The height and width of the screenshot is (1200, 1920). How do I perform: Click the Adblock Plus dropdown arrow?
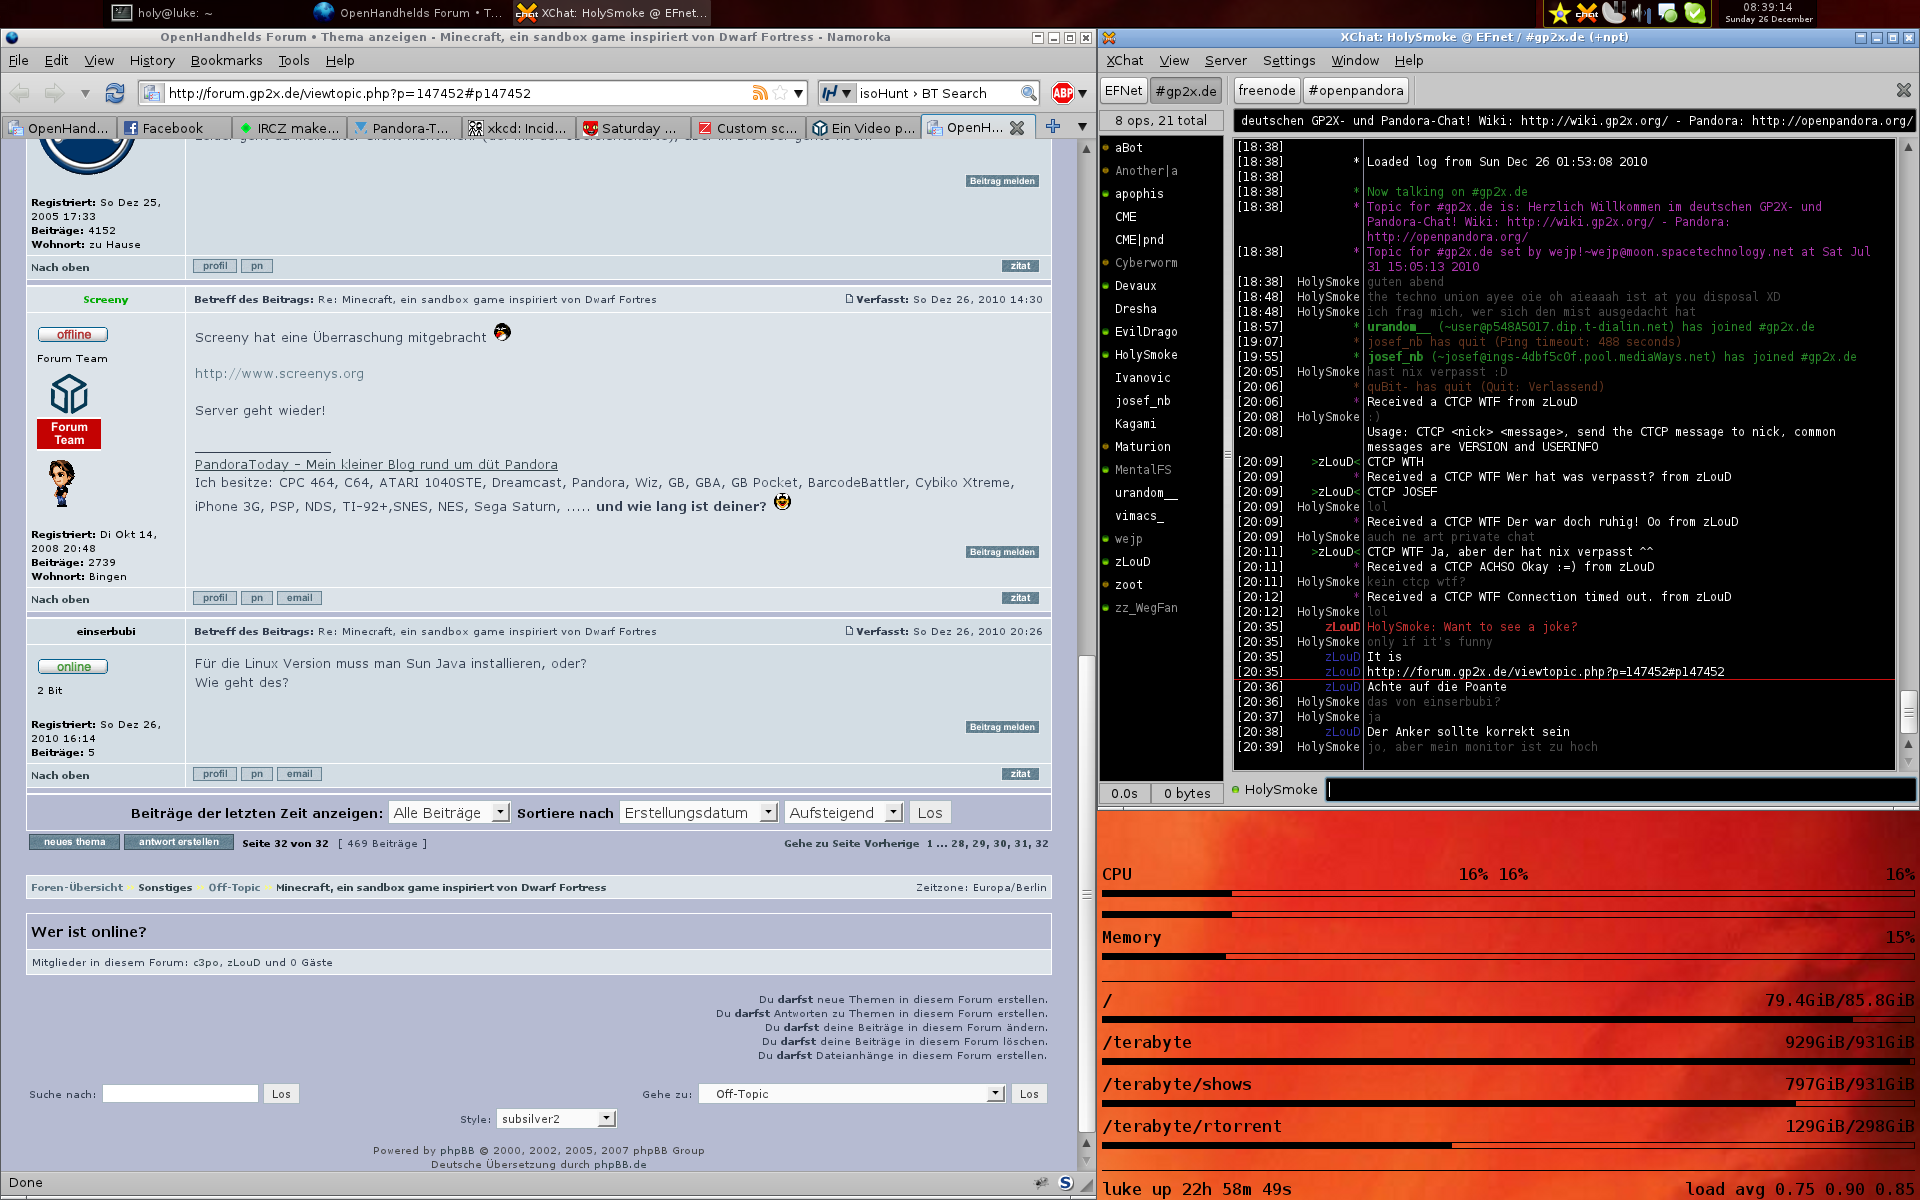point(1083,93)
